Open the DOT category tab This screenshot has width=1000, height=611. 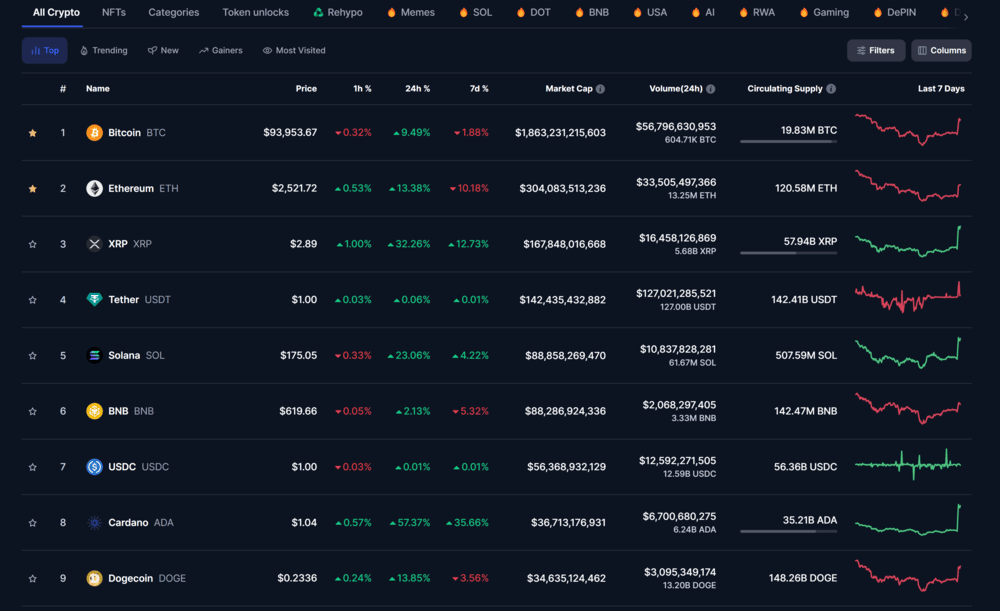point(533,12)
